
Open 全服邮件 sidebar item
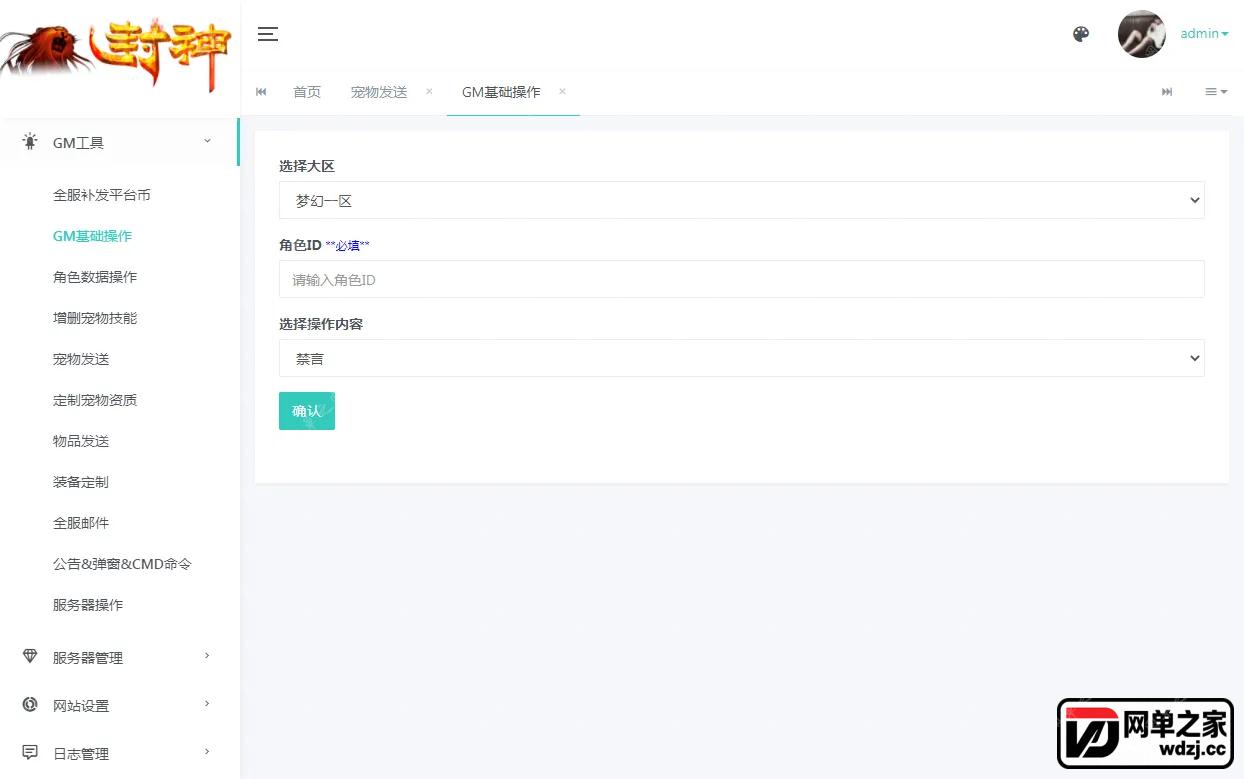(x=81, y=523)
